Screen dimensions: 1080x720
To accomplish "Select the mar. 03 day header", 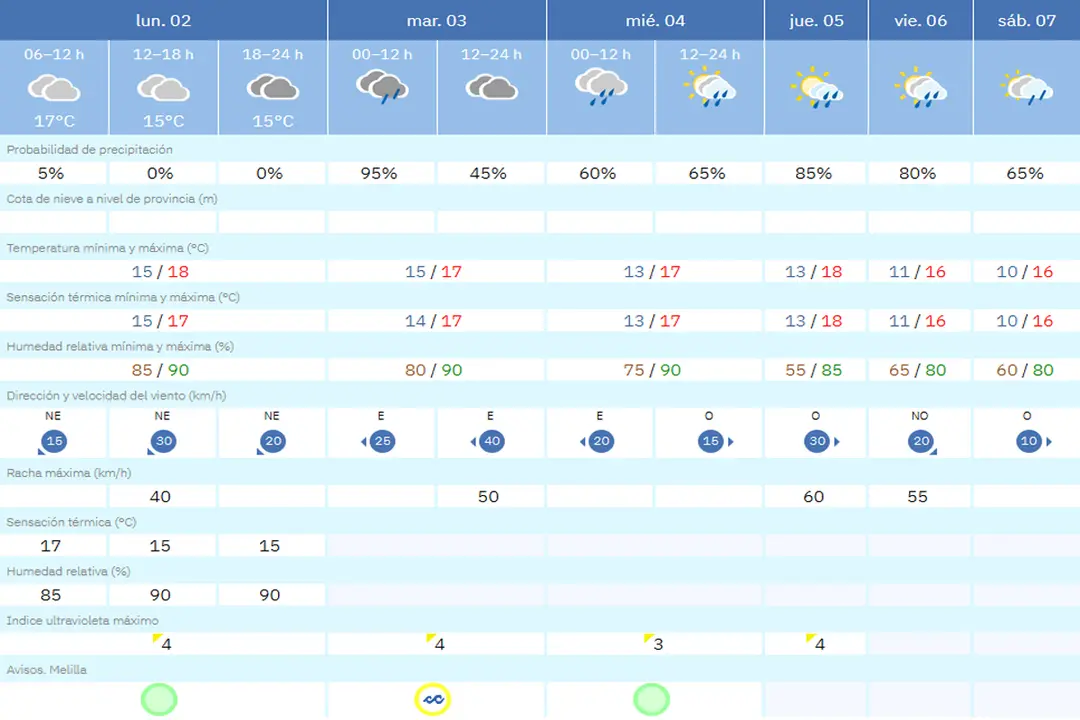I will click(437, 20).
